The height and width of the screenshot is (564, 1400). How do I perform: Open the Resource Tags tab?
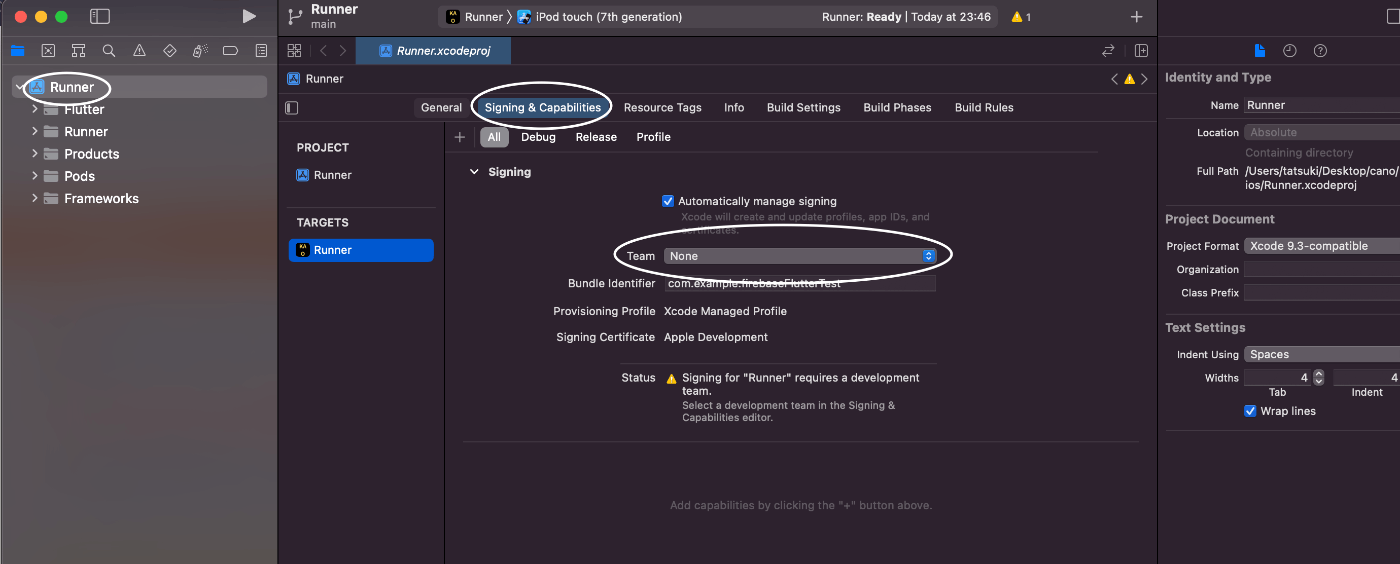pos(663,108)
